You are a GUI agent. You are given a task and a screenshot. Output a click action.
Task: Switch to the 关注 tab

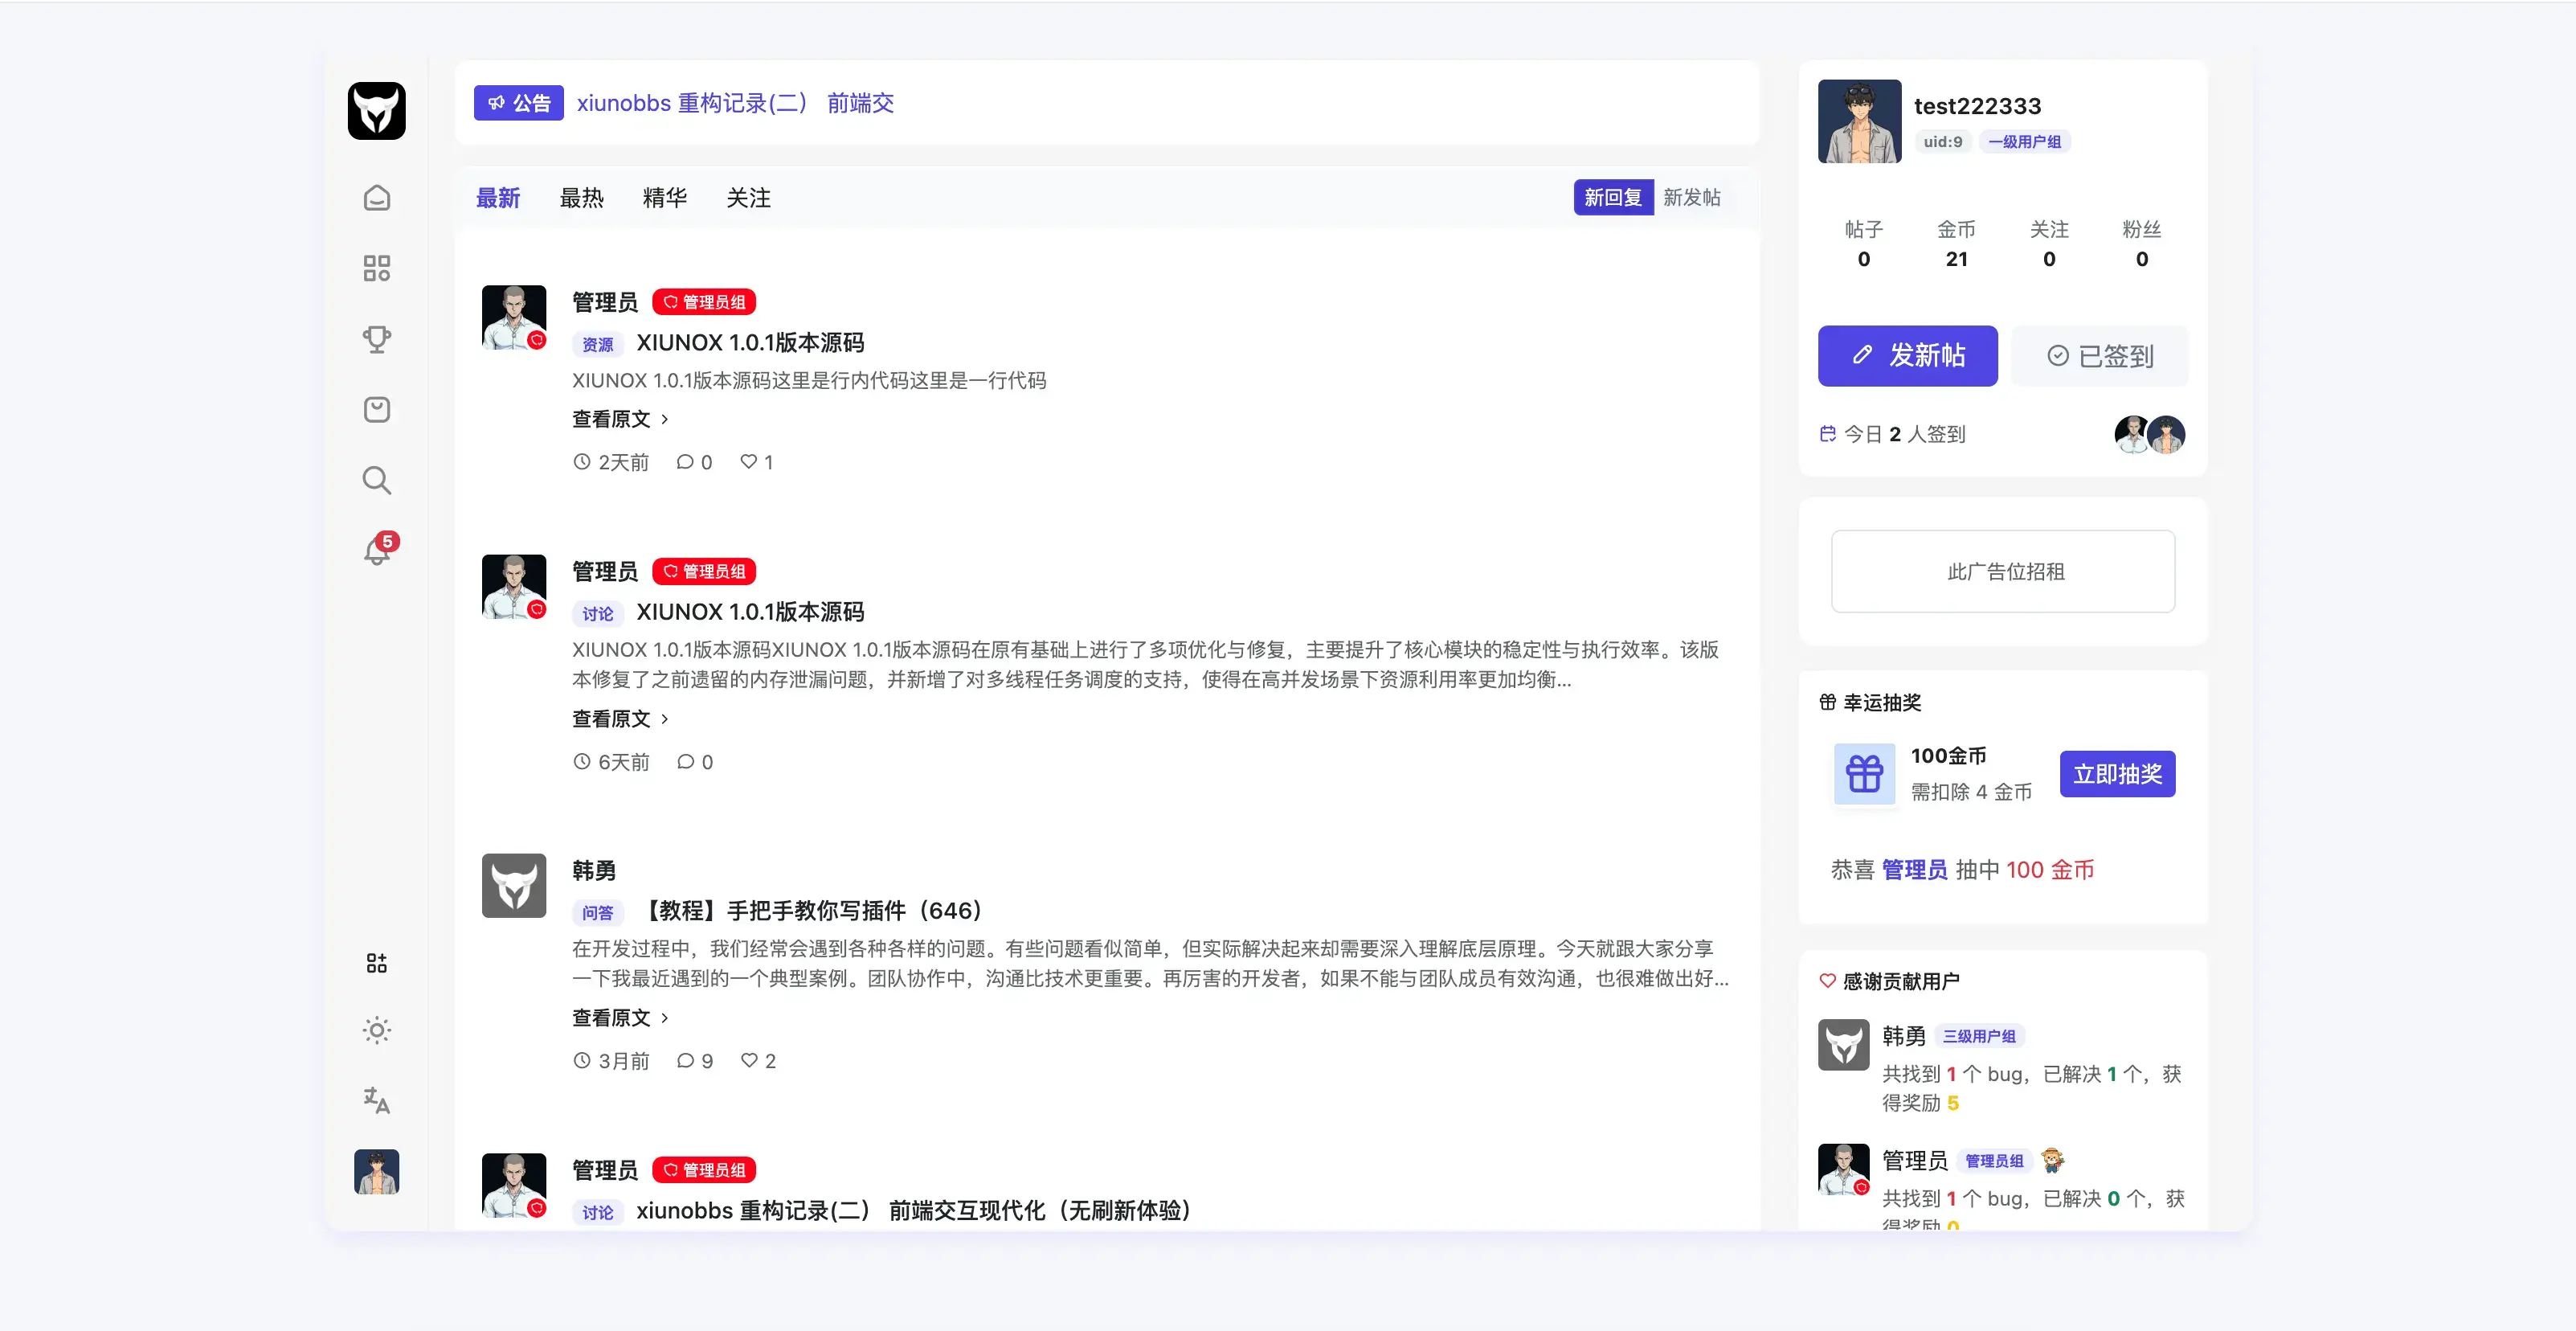tap(748, 198)
